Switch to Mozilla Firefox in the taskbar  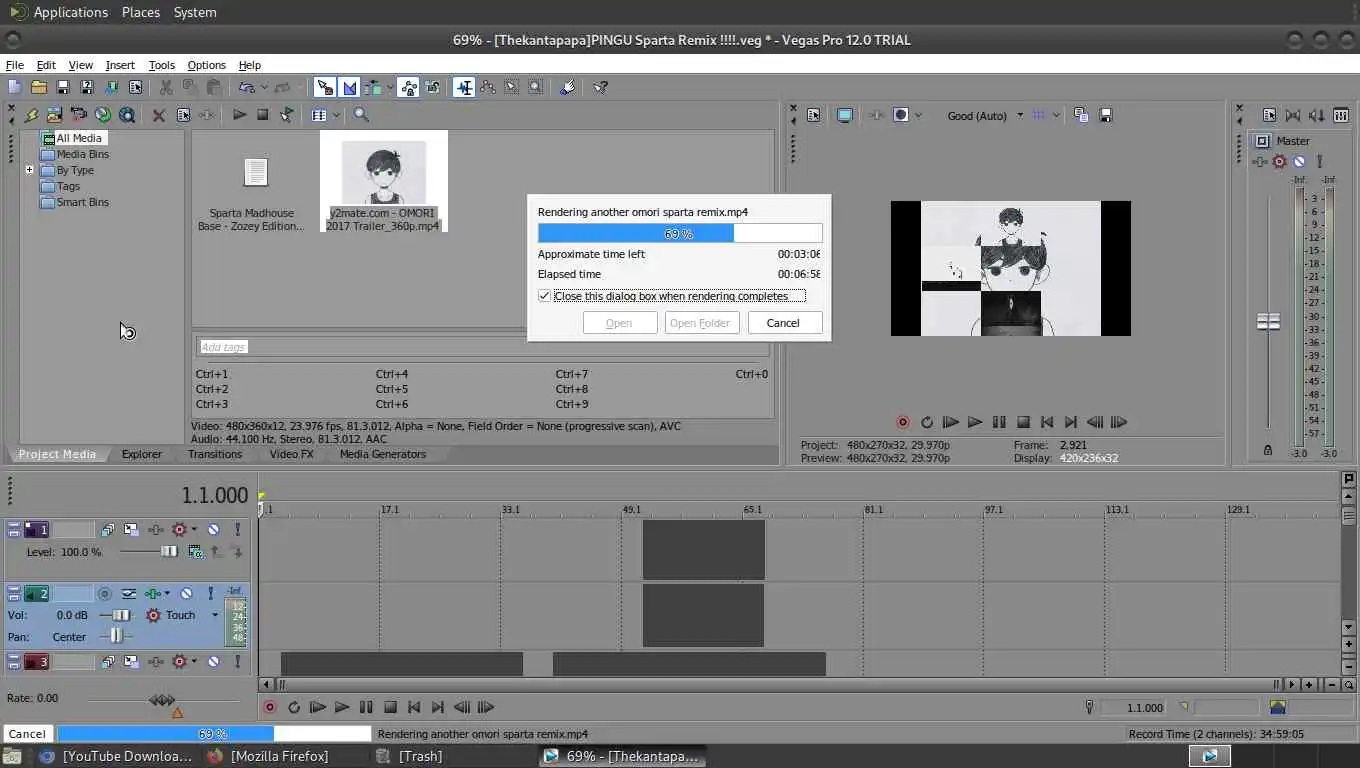(269, 756)
